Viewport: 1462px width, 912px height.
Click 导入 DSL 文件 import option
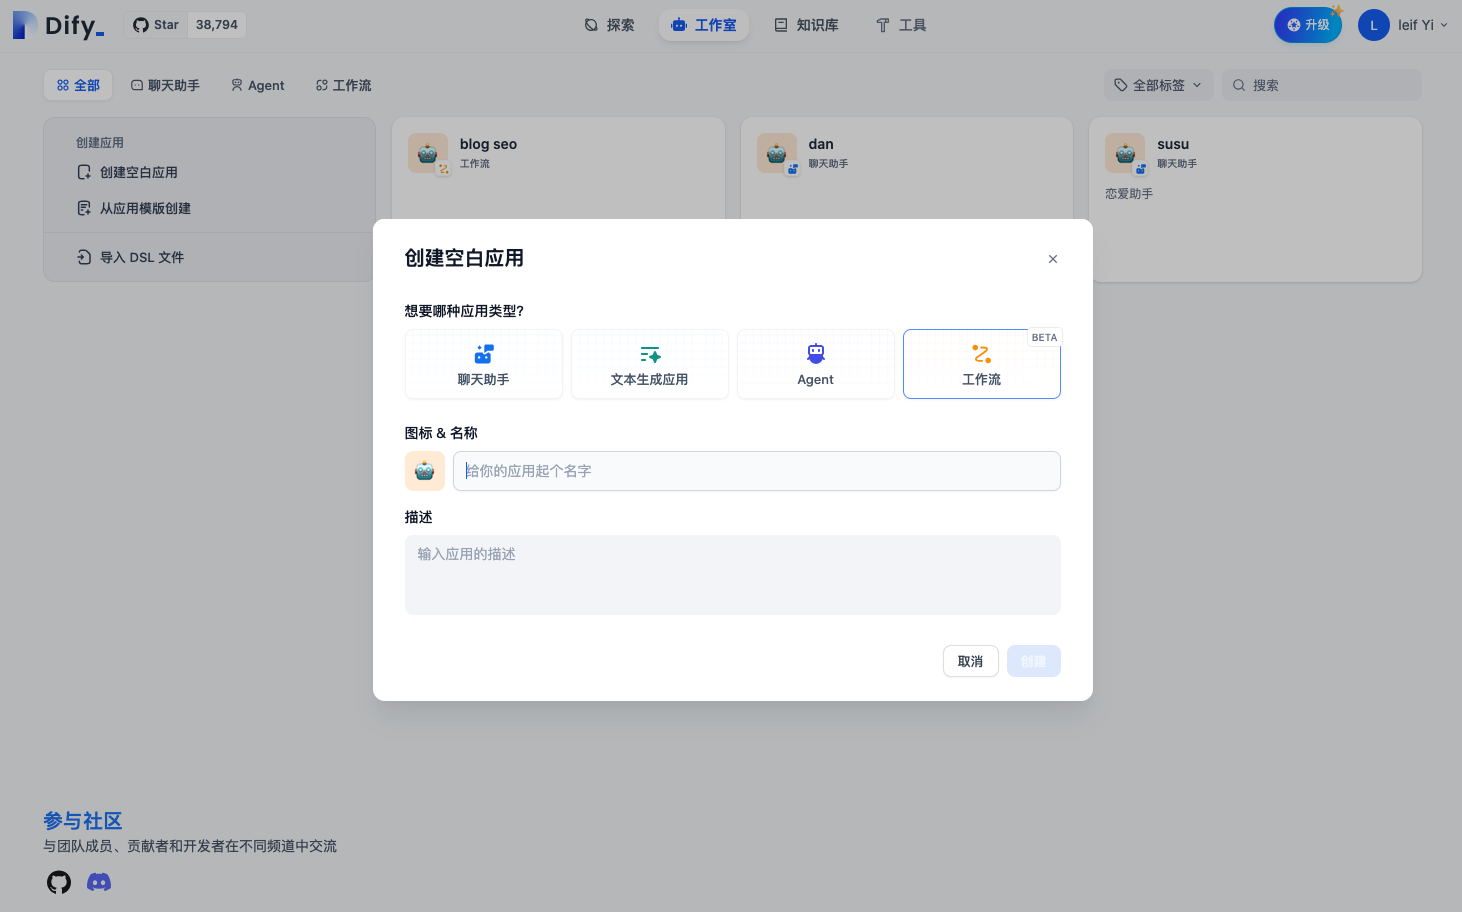[131, 257]
